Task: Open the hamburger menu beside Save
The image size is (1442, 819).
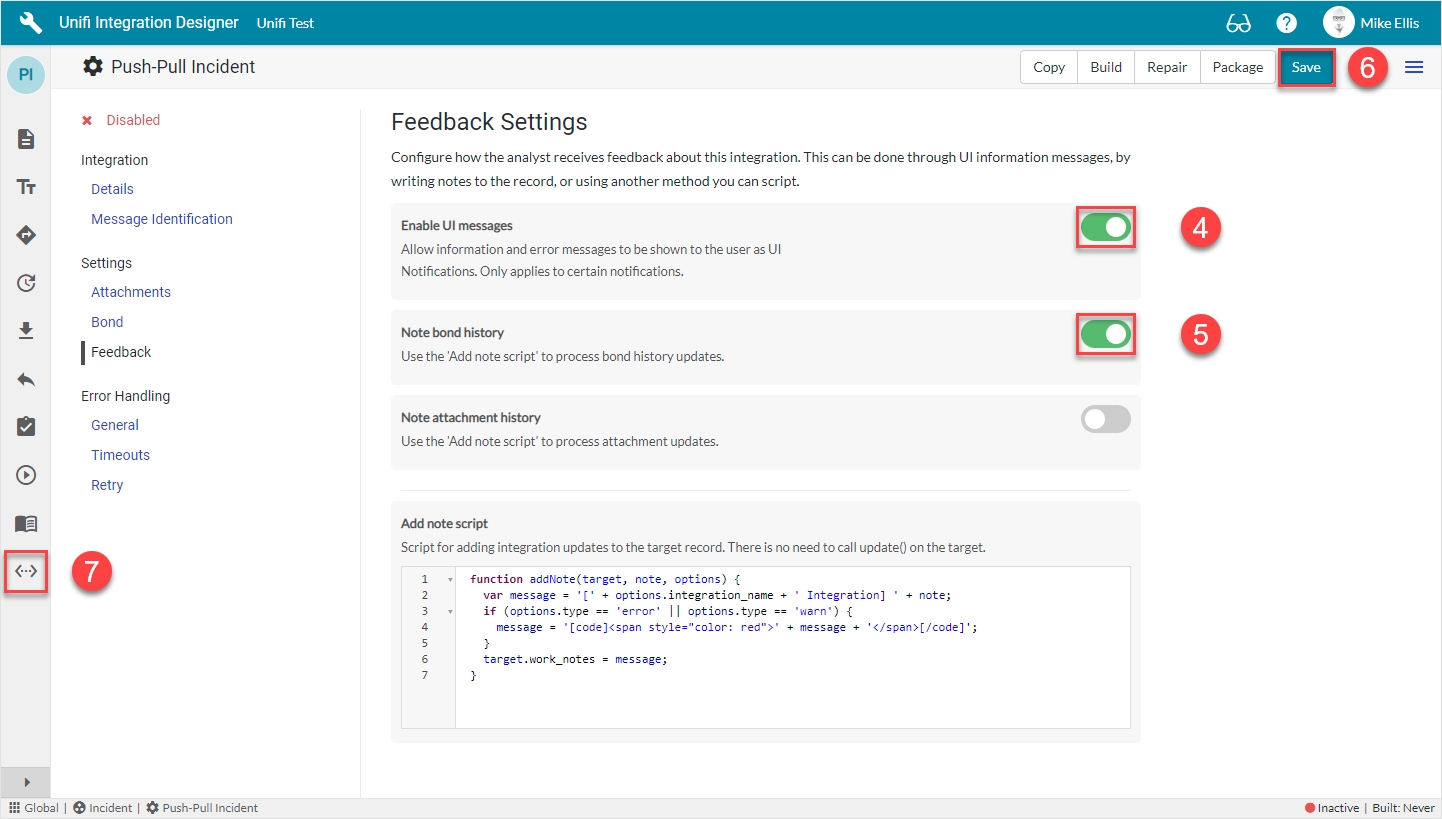Action: (x=1414, y=67)
